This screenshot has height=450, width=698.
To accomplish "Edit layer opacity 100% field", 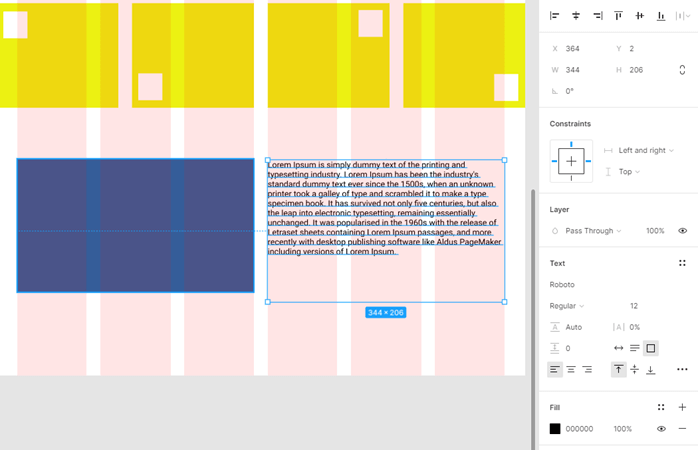I will pyautogui.click(x=655, y=231).
